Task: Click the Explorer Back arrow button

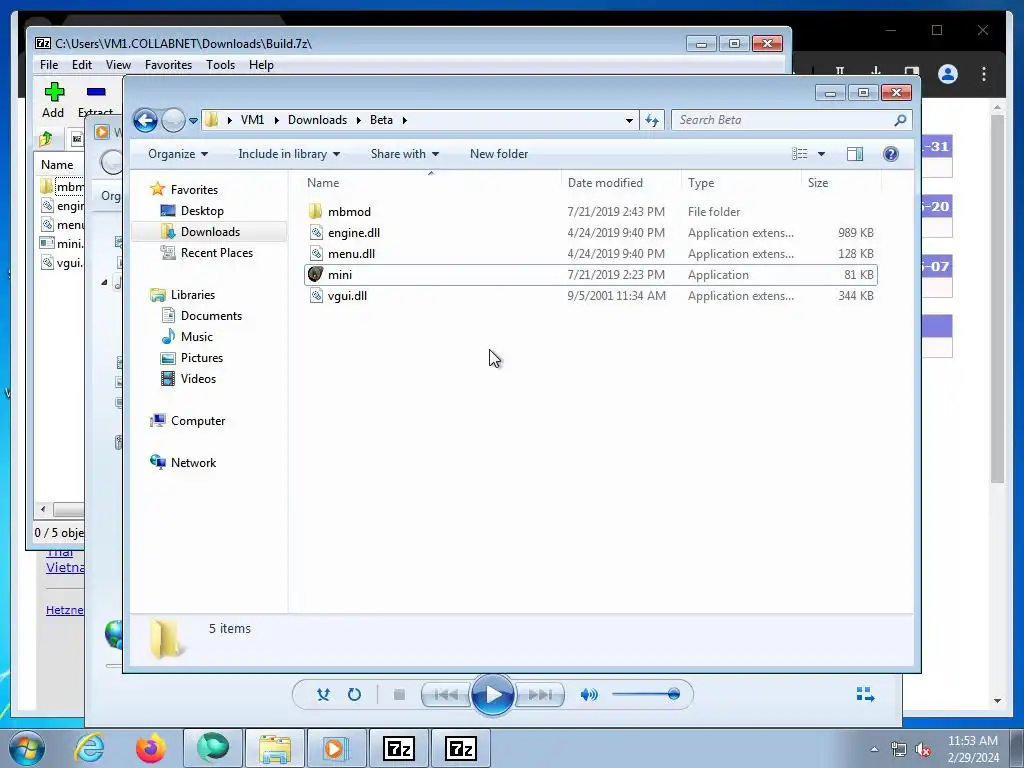Action: tap(145, 120)
